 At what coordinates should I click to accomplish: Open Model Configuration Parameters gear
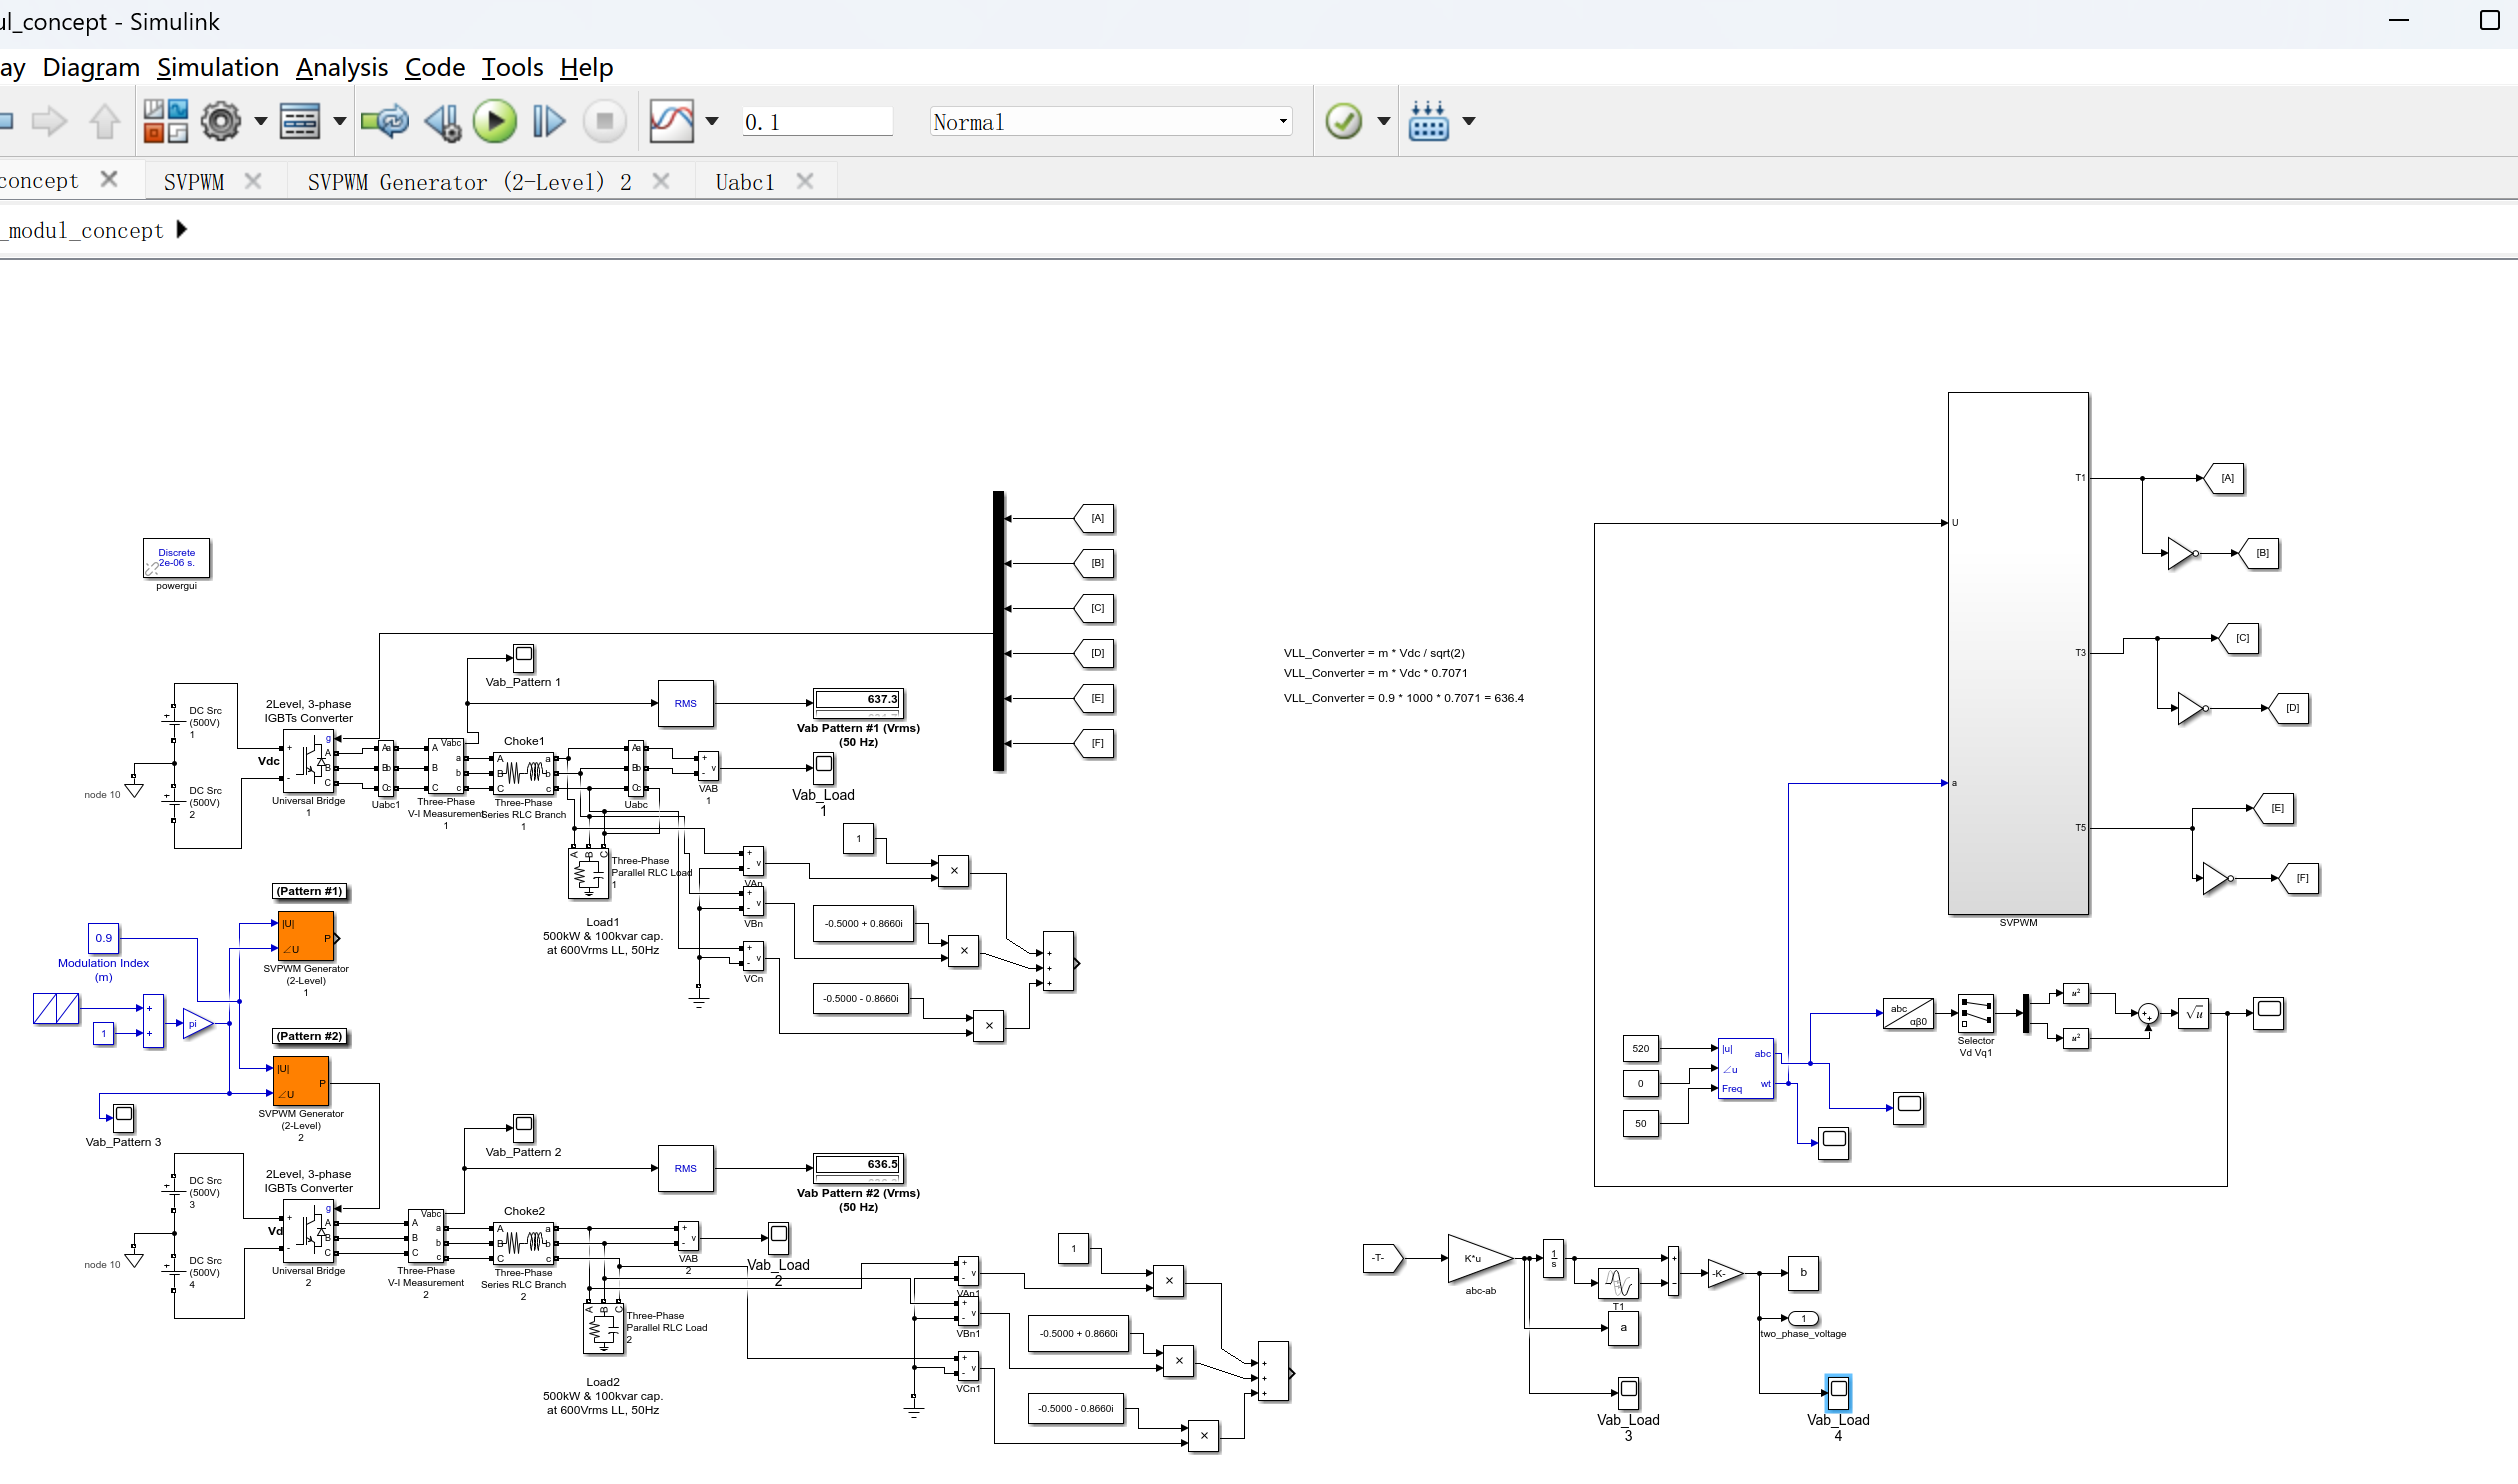click(221, 121)
